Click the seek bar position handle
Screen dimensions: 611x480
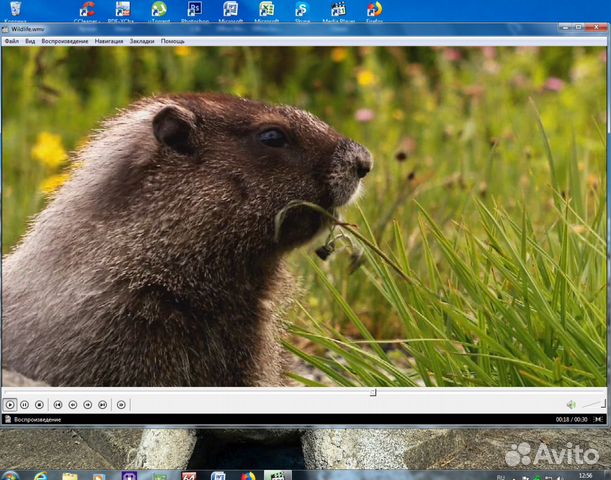(373, 392)
